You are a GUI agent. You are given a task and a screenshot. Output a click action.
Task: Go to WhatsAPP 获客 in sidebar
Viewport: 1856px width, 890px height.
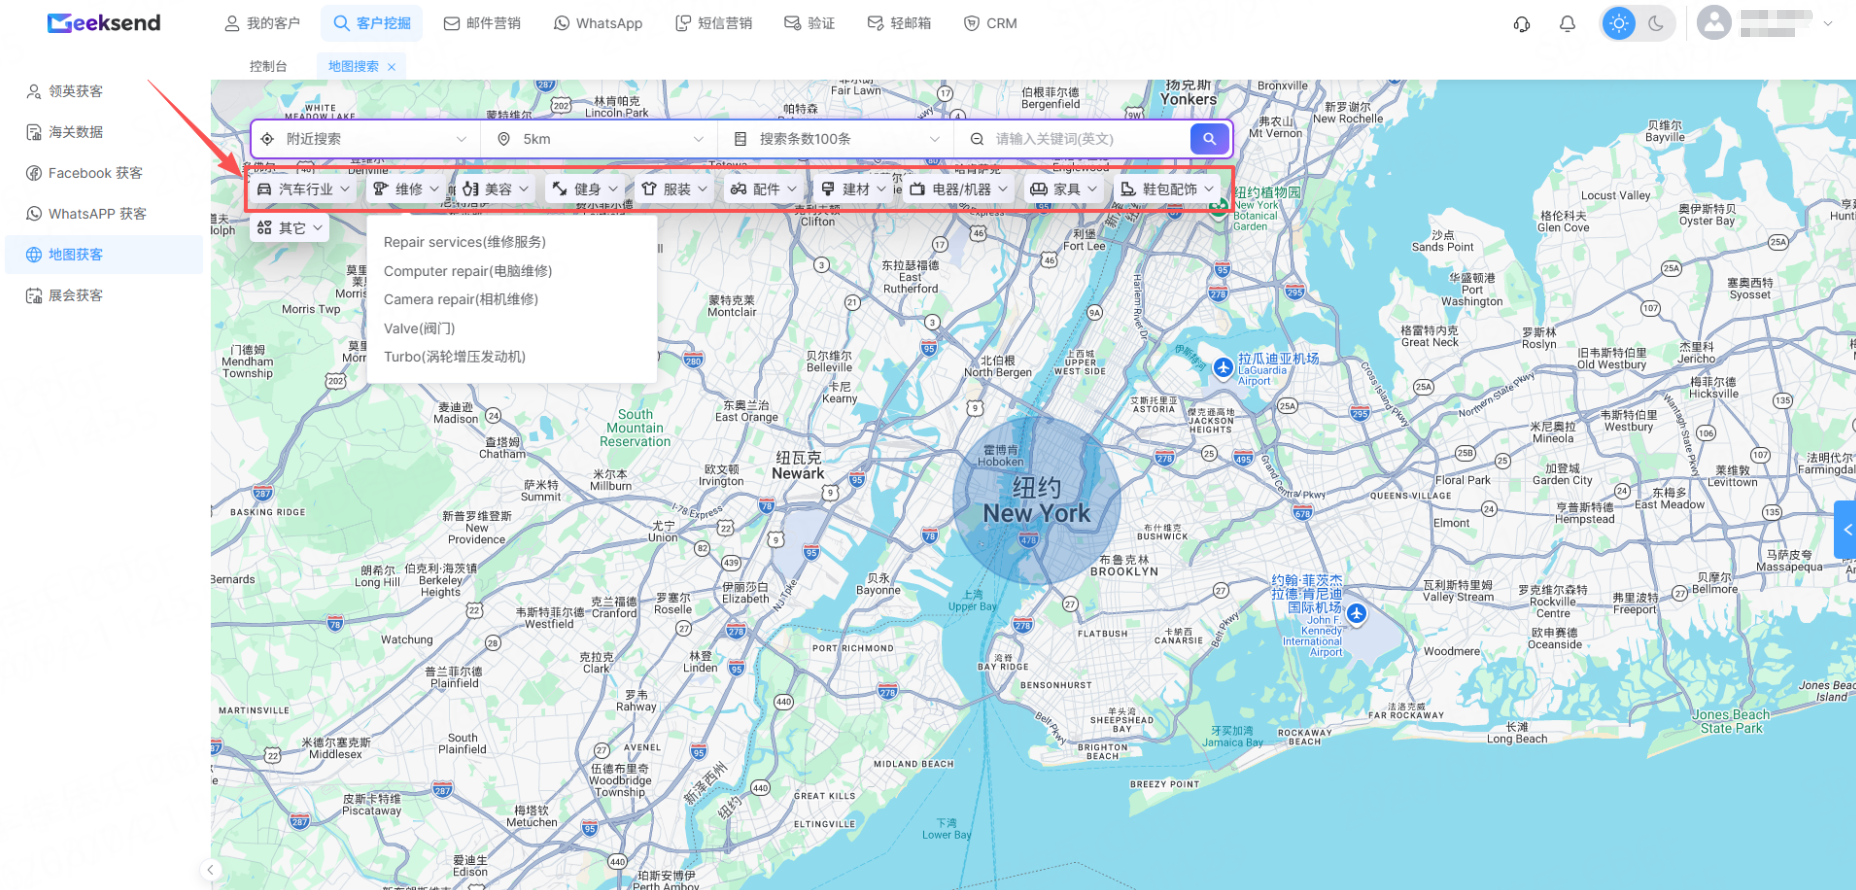click(x=104, y=214)
